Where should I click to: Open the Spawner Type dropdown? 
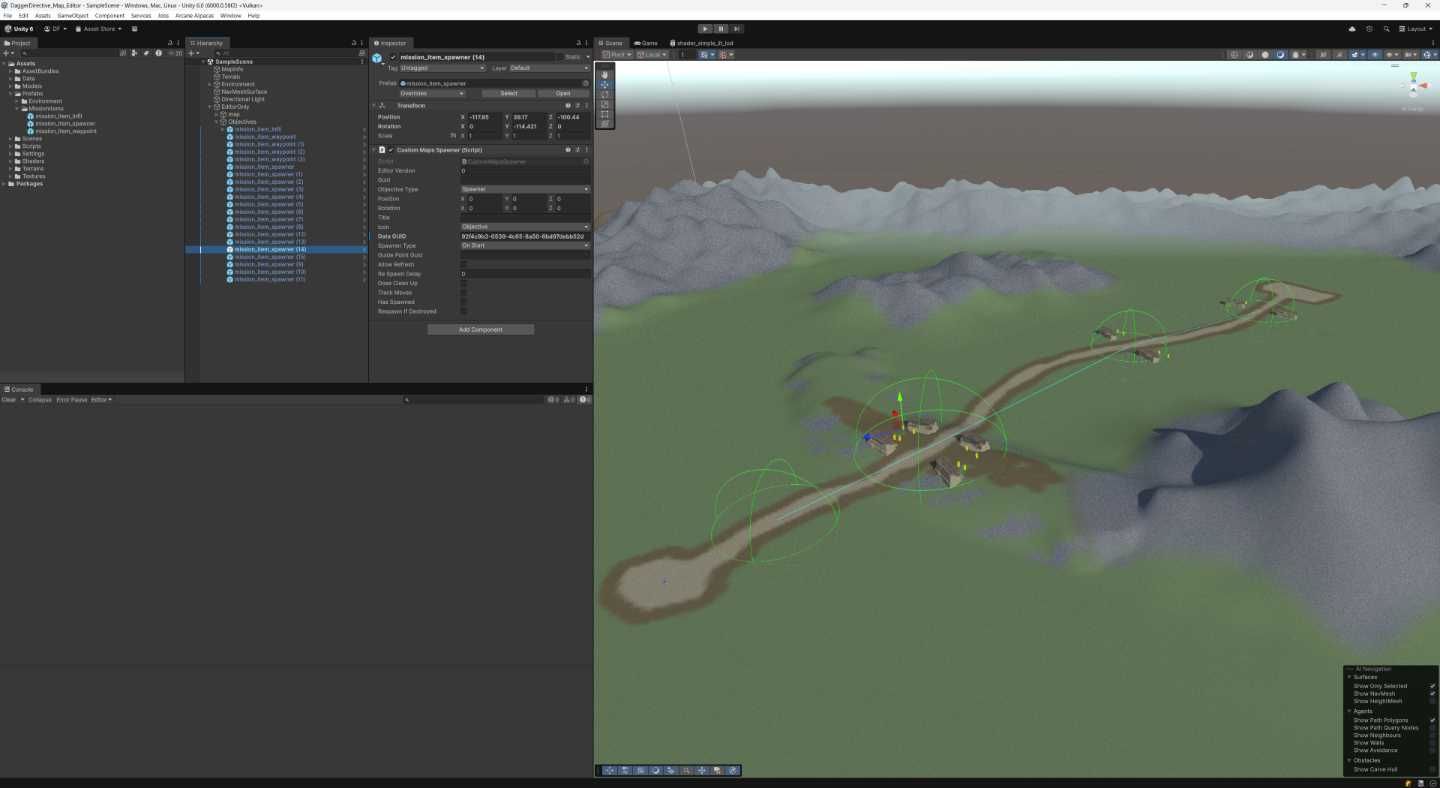coord(524,245)
